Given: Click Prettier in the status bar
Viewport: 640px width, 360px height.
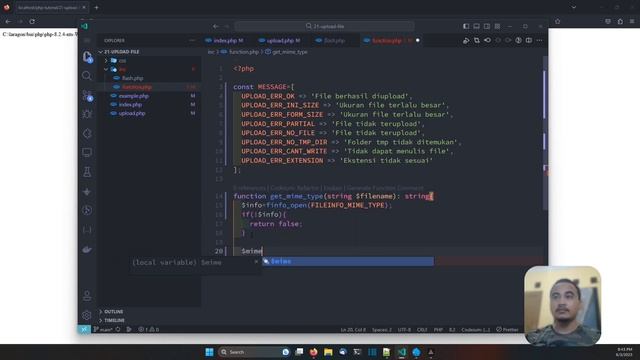Looking at the screenshot, I should pyautogui.click(x=507, y=329).
